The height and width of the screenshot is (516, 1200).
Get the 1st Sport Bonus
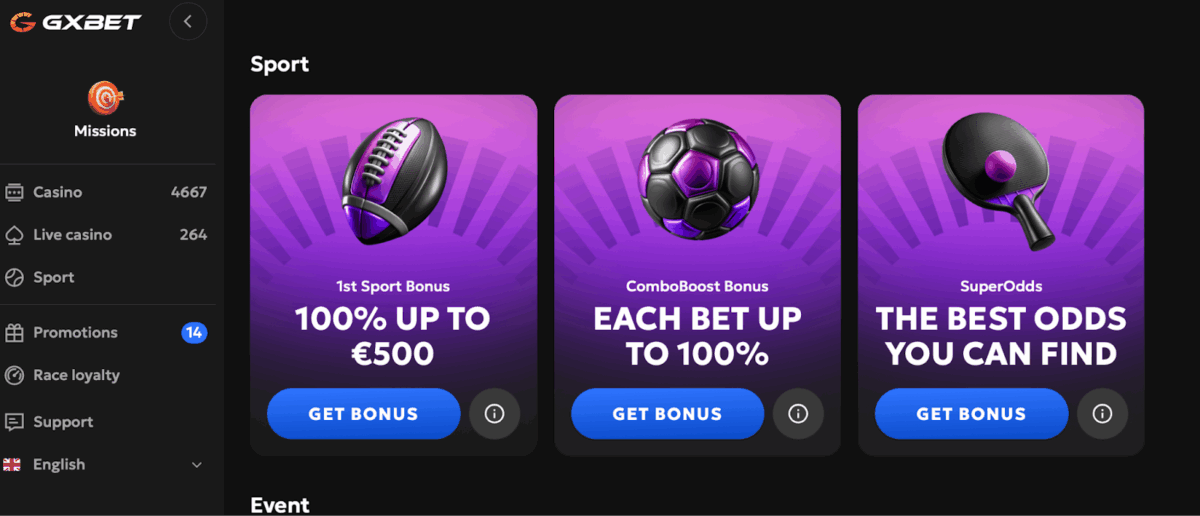pyautogui.click(x=363, y=414)
